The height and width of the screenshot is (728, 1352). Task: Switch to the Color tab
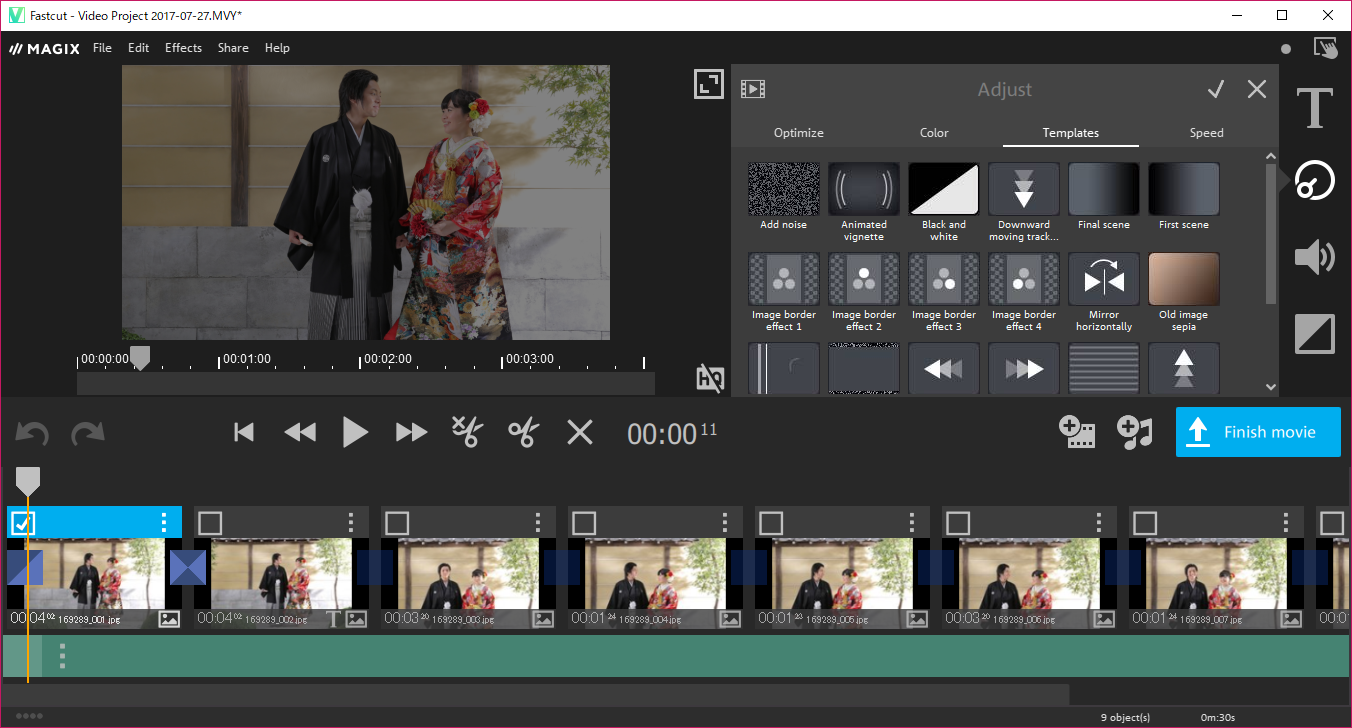click(934, 133)
